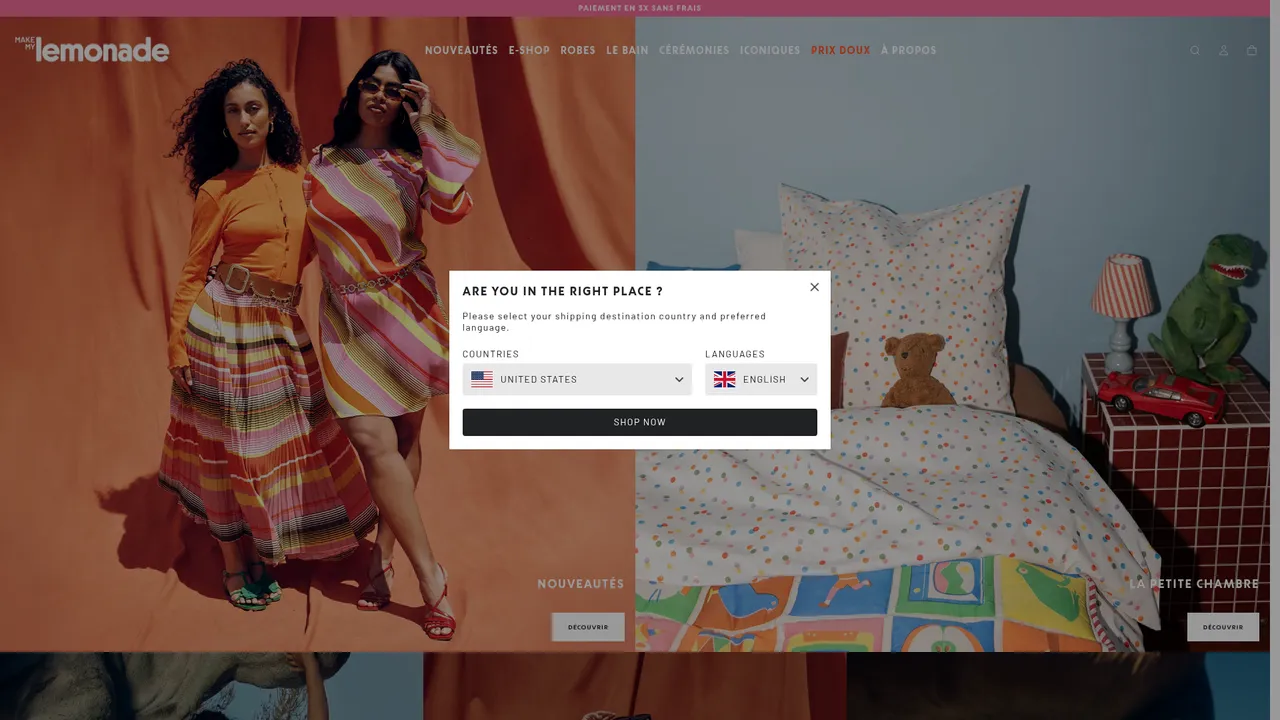Expand the Countries dropdown

pos(577,379)
